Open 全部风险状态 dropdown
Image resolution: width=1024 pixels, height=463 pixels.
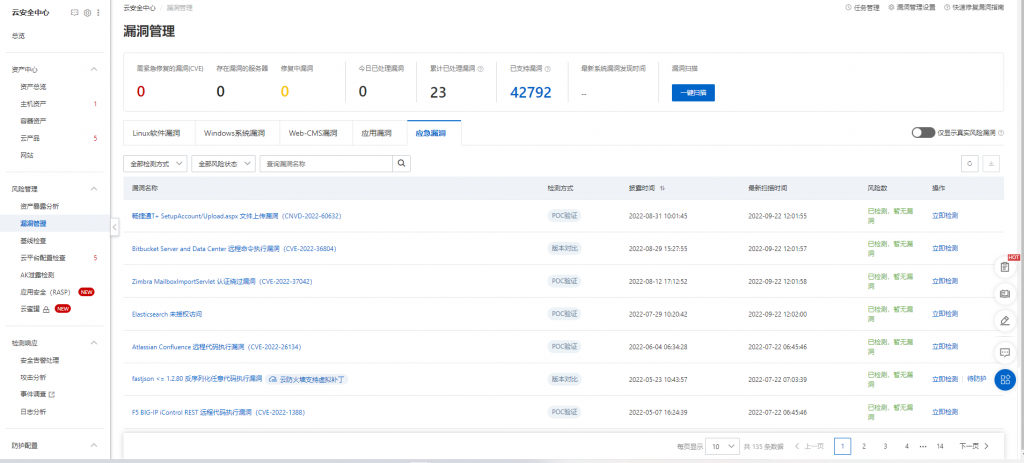pyautogui.click(x=223, y=164)
